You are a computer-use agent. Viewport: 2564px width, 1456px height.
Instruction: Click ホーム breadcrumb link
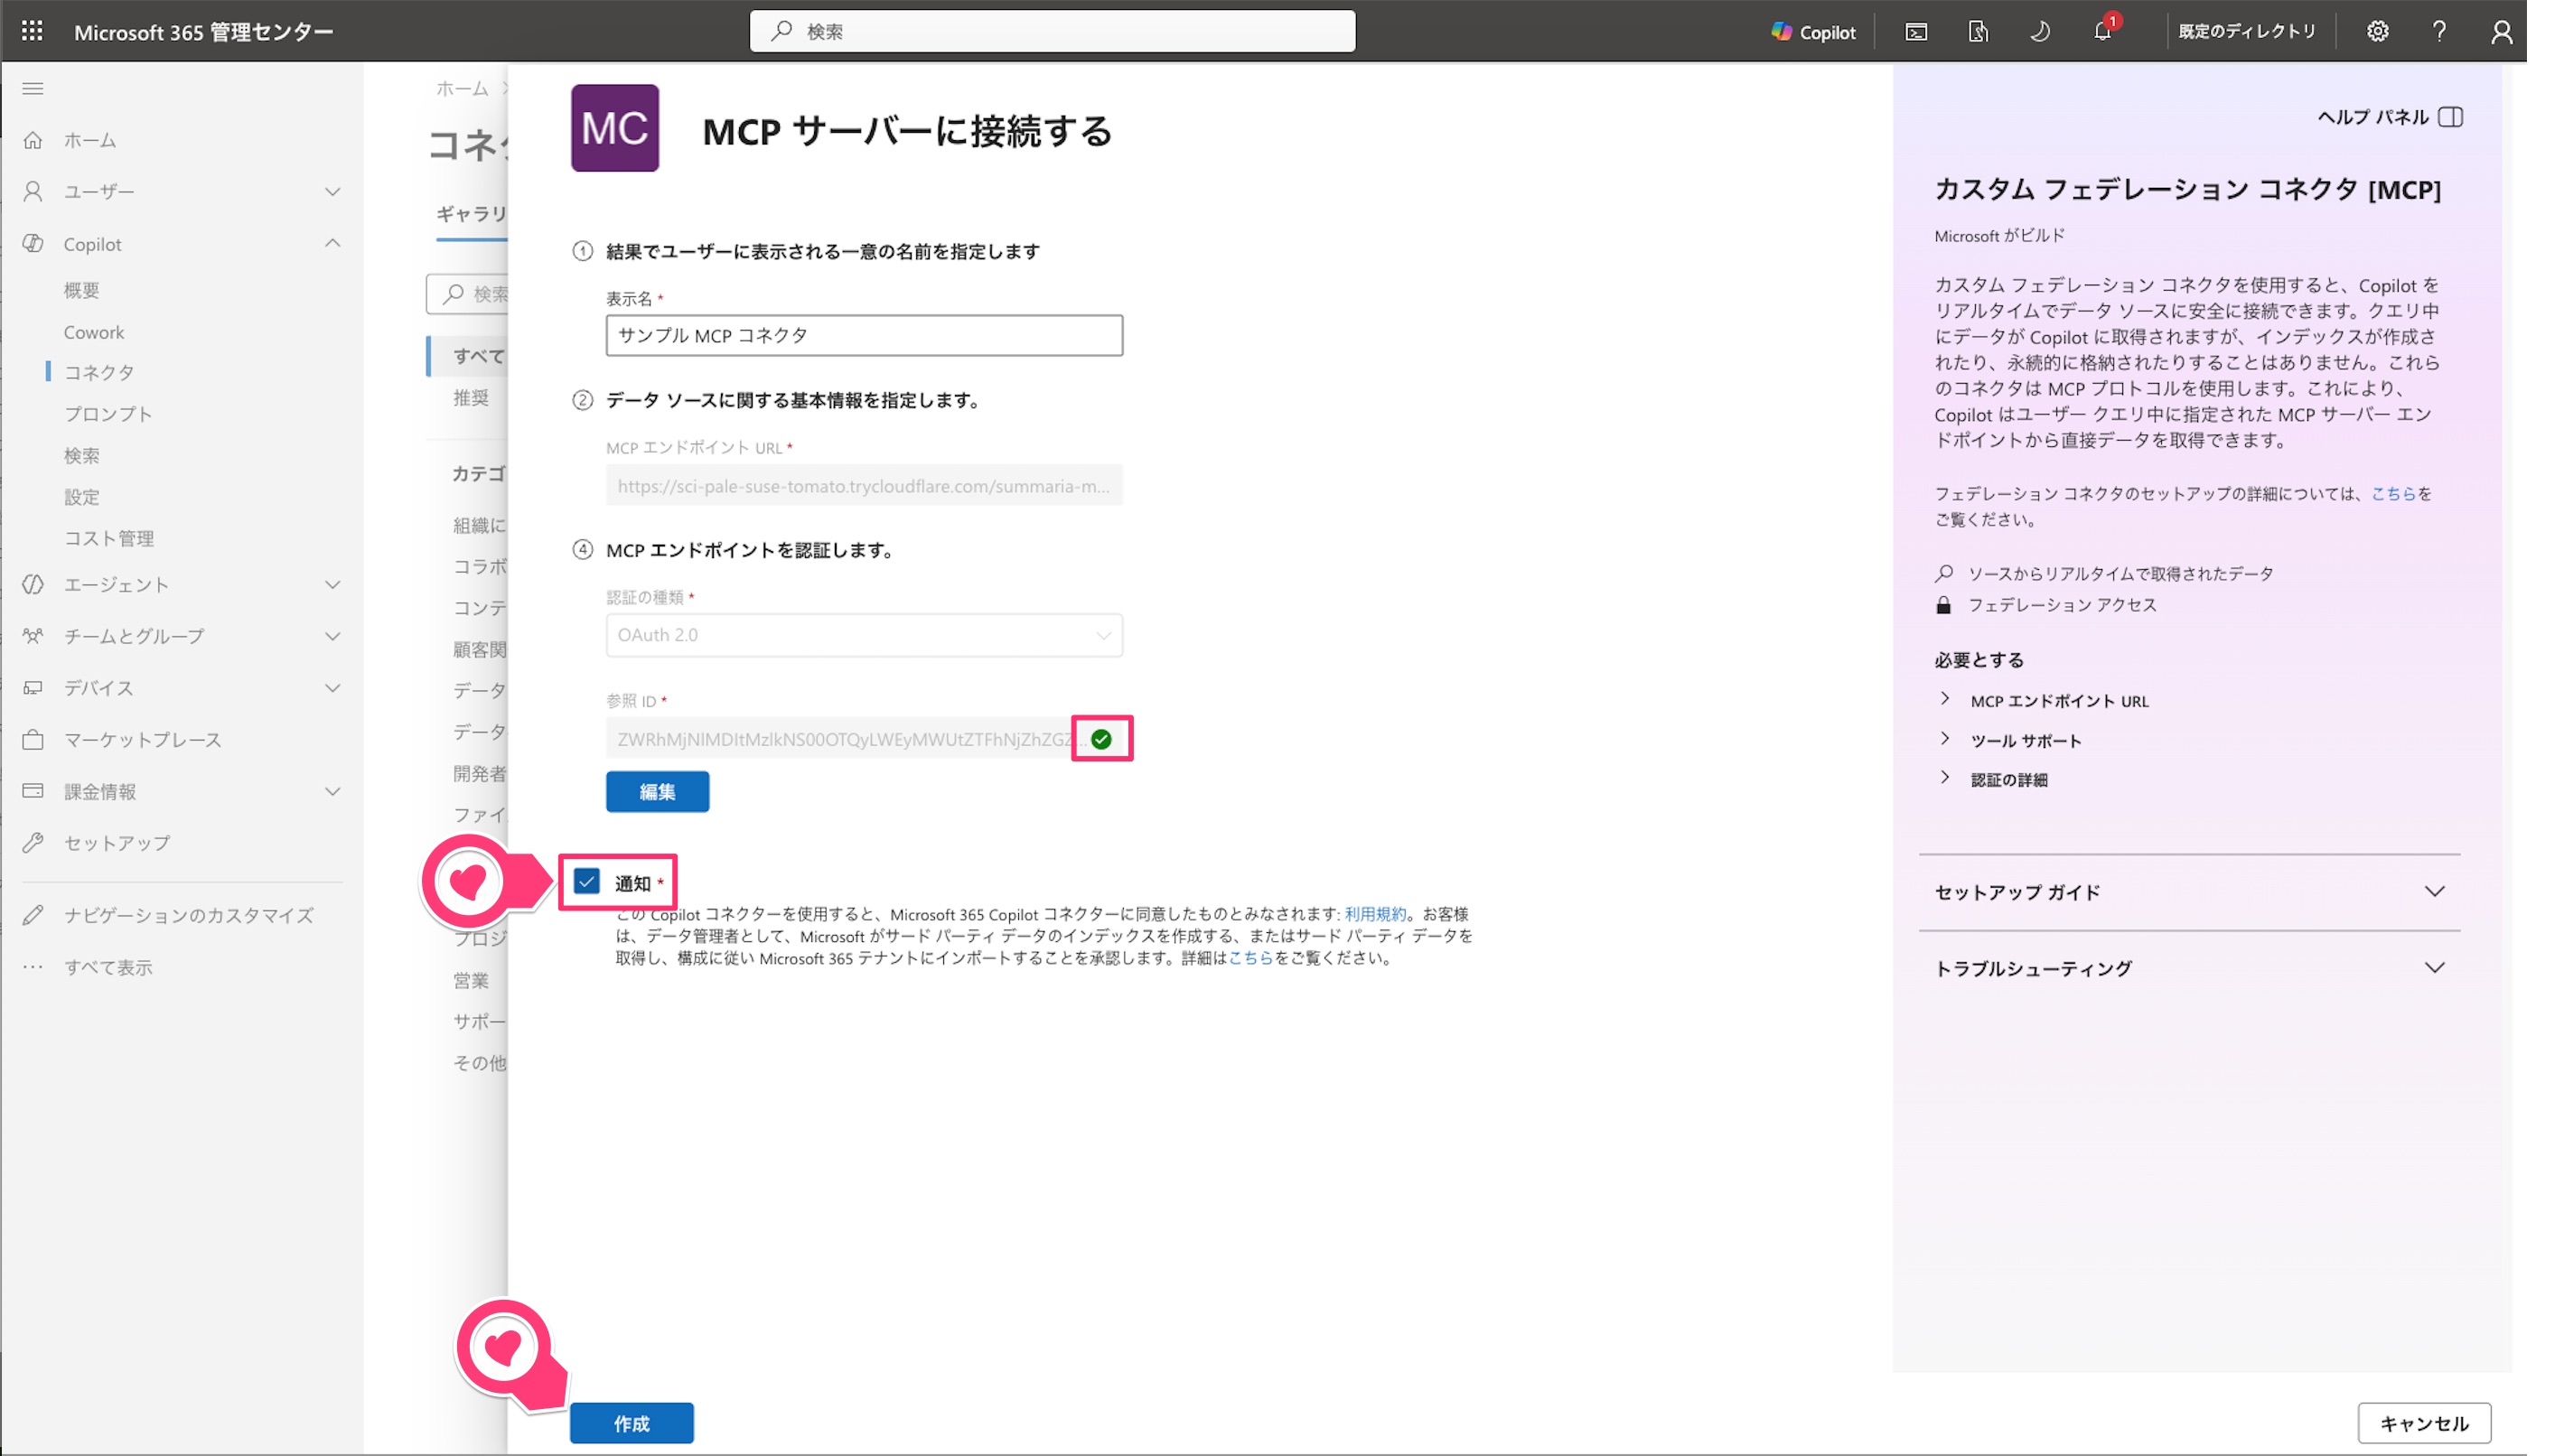[x=462, y=88]
